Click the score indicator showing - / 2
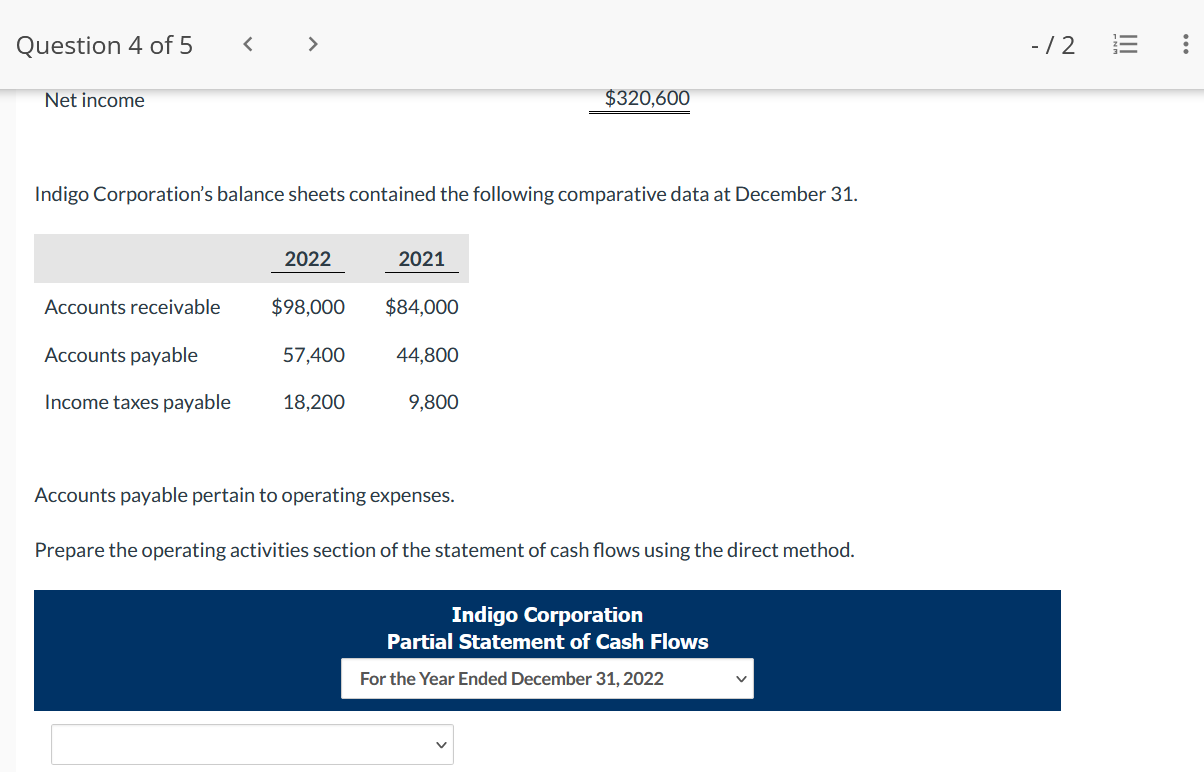The width and height of the screenshot is (1204, 772). [1052, 45]
